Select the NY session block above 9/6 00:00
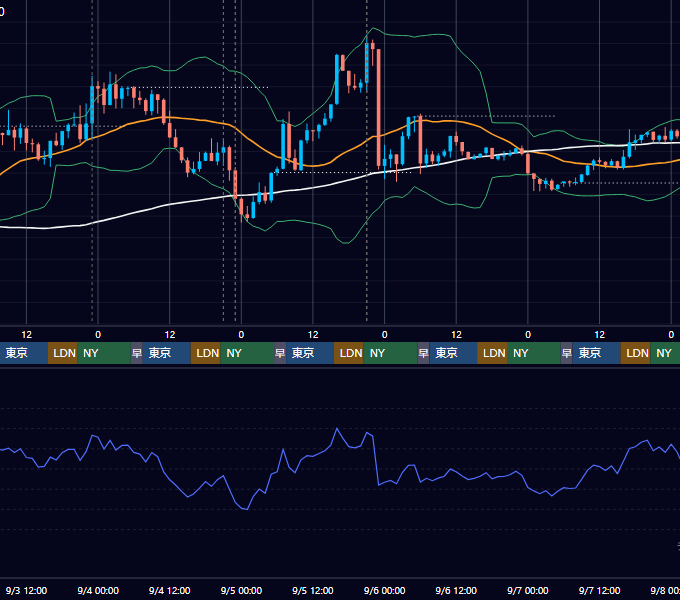This screenshot has width=680, height=600. (390, 353)
